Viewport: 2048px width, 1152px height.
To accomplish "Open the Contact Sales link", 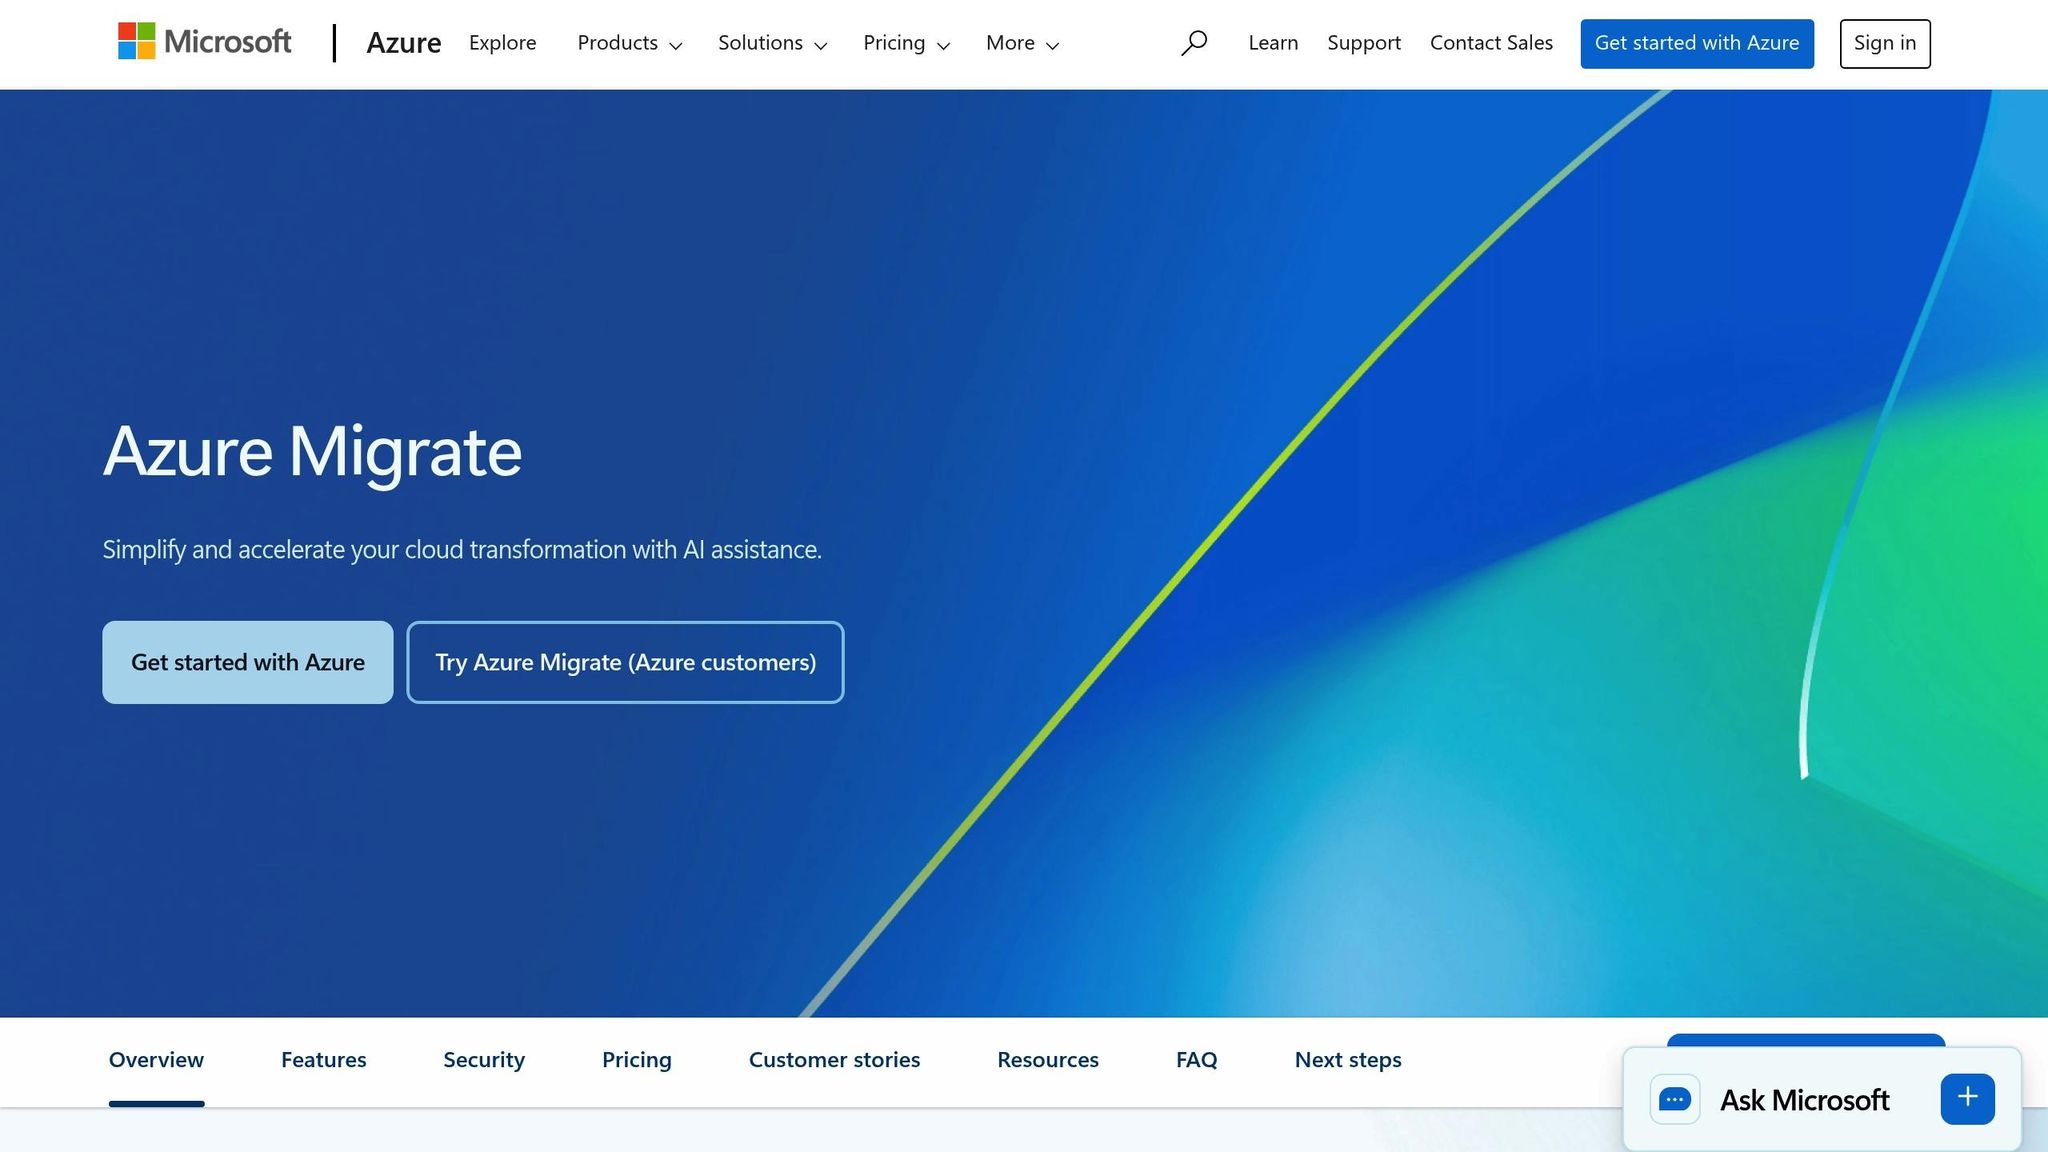I will coord(1491,42).
